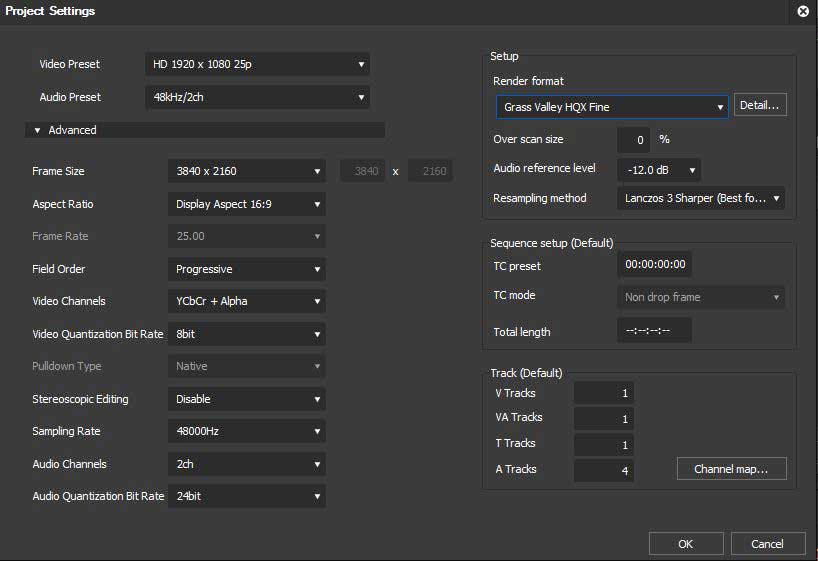Screen dimensions: 818x561
Task: Click the Over scan size field
Action: click(633, 140)
